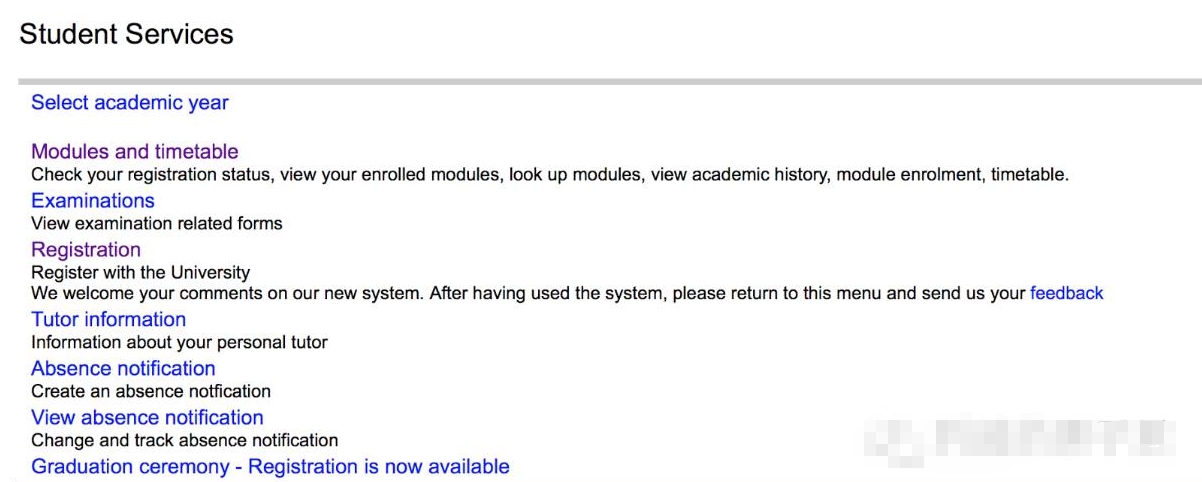Click 'Information about your personal tutor' text
1202x482 pixels.
179,343
